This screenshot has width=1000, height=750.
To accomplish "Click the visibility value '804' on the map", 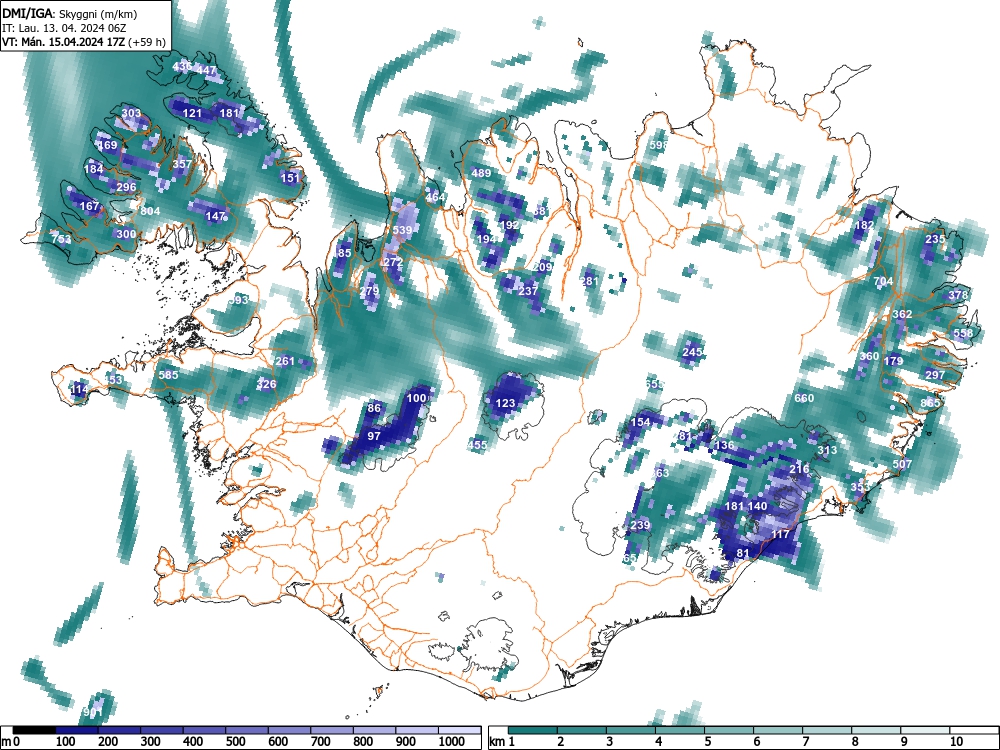I will [151, 211].
